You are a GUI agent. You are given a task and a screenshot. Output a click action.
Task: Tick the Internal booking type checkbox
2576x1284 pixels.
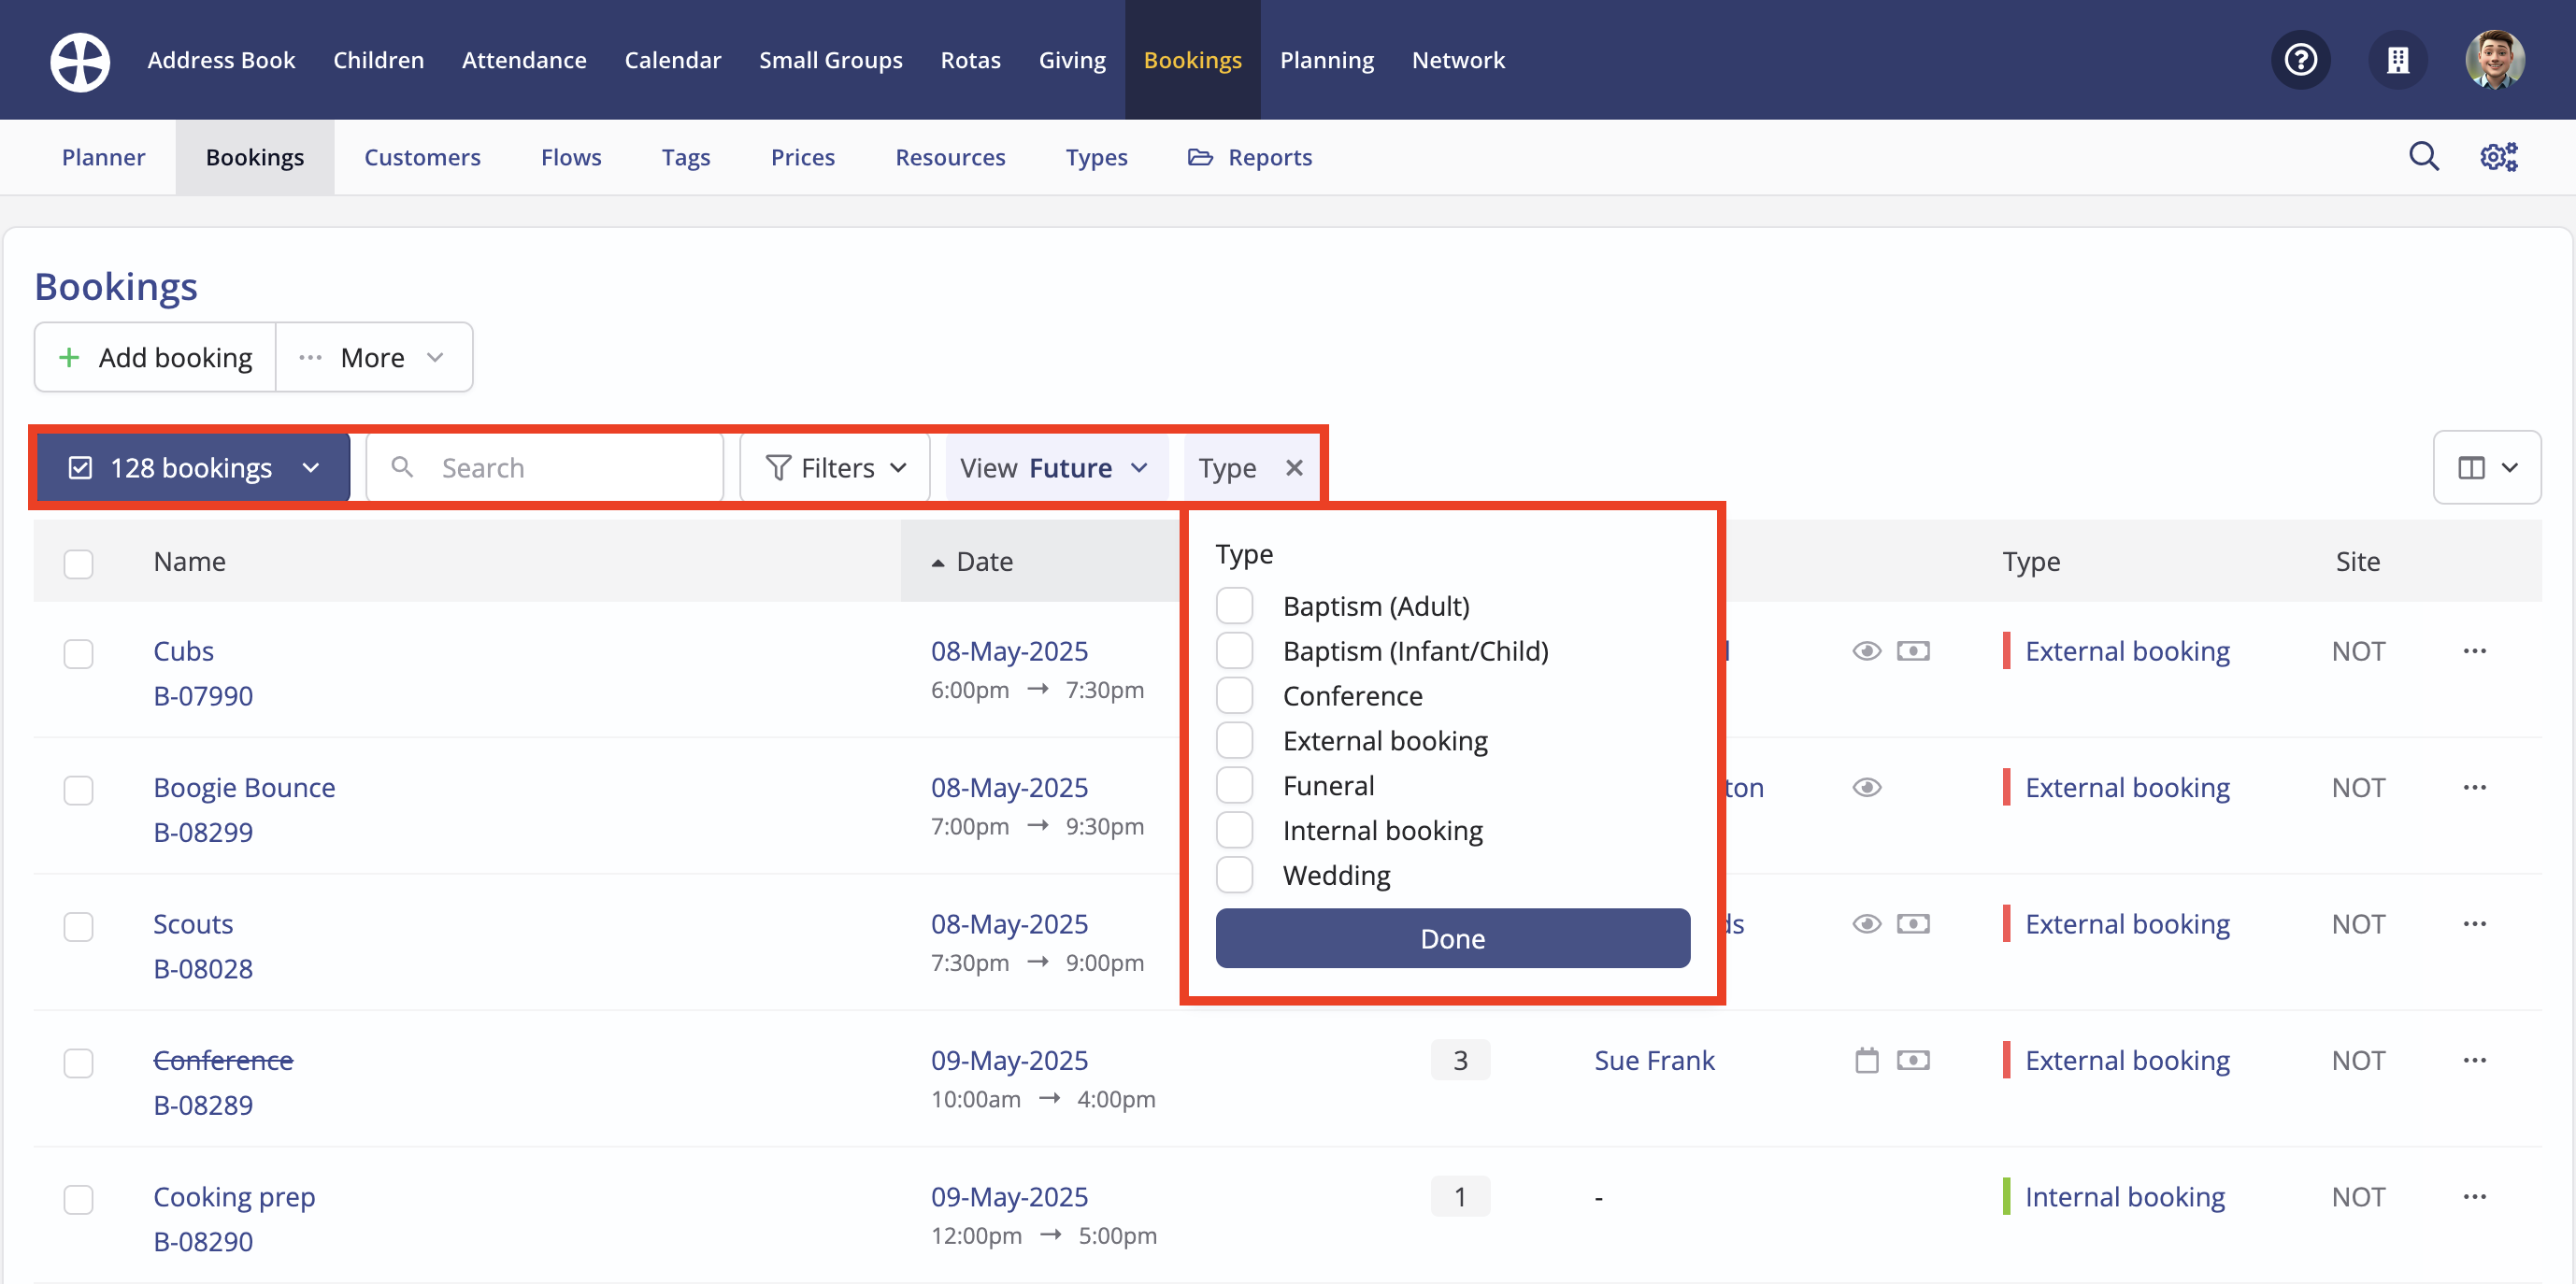click(1234, 830)
